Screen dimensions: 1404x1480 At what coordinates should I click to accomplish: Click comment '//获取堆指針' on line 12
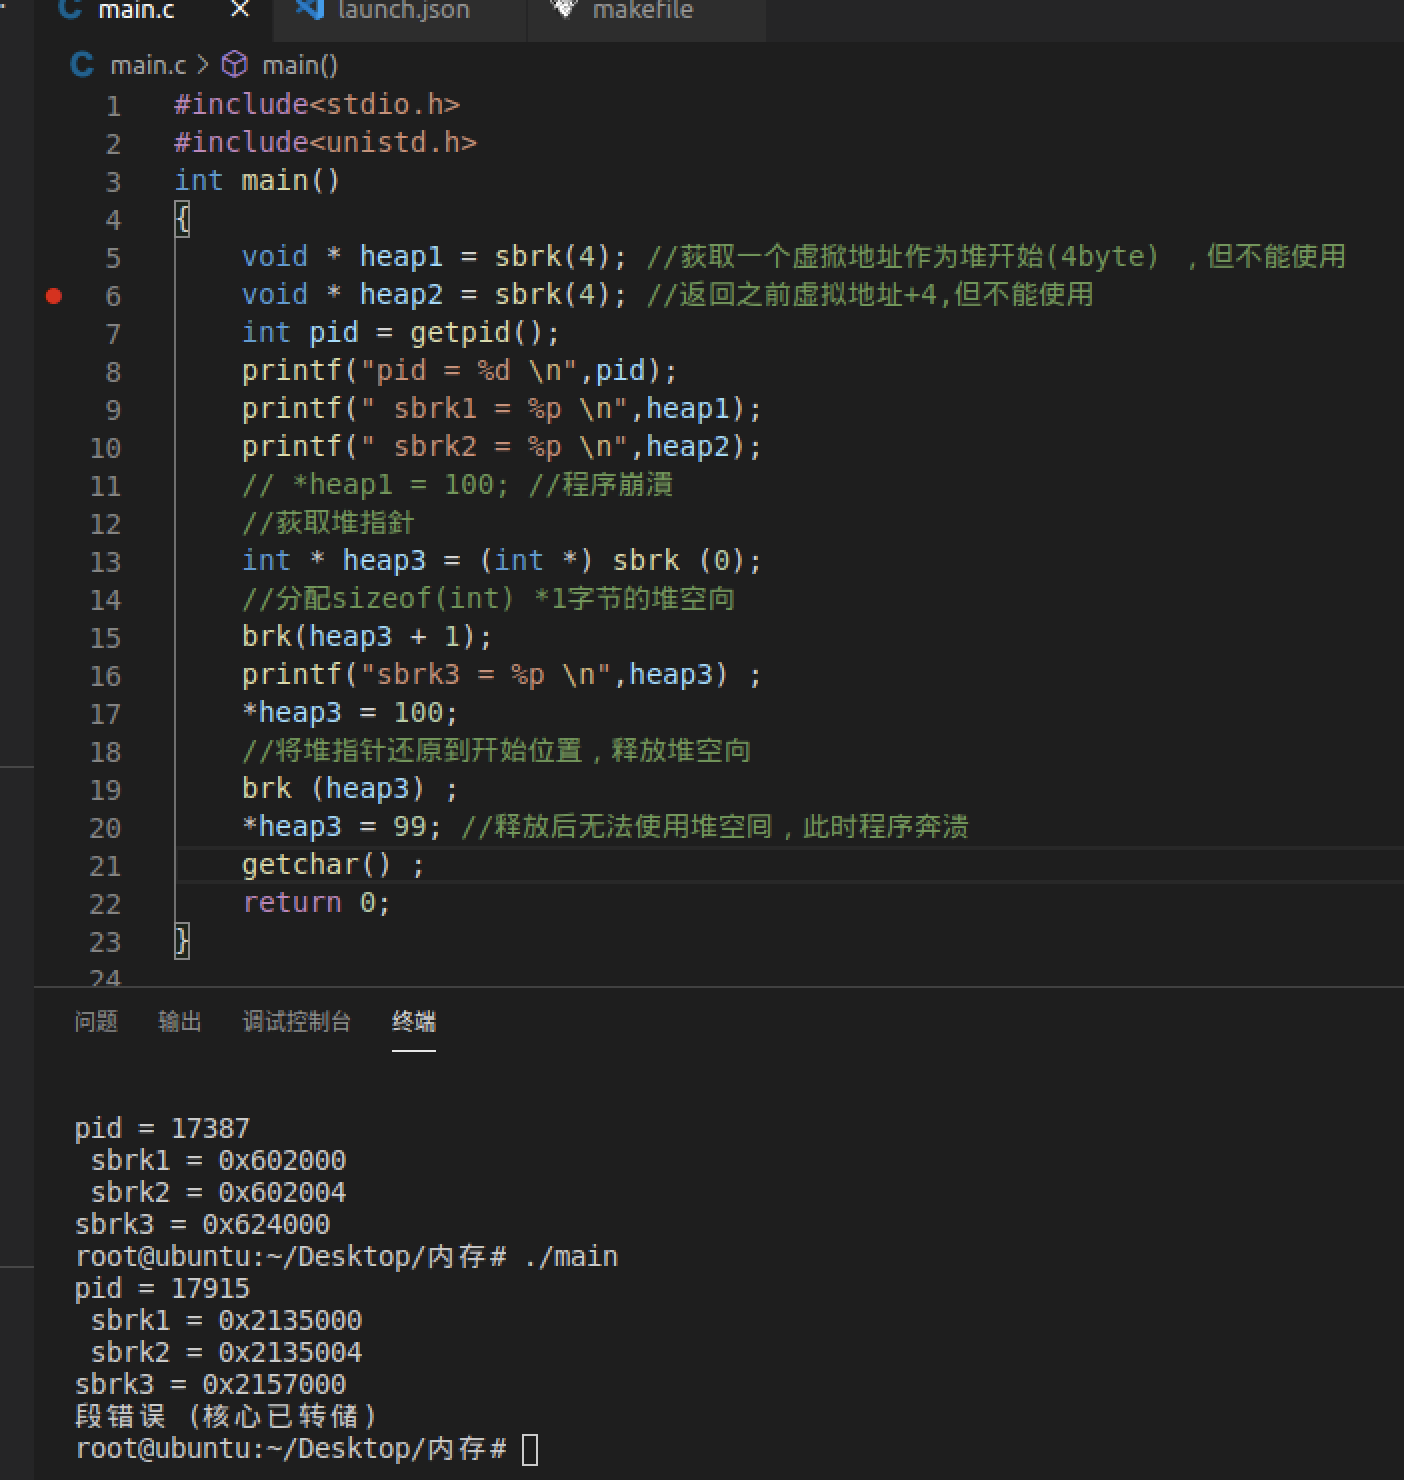[327, 522]
